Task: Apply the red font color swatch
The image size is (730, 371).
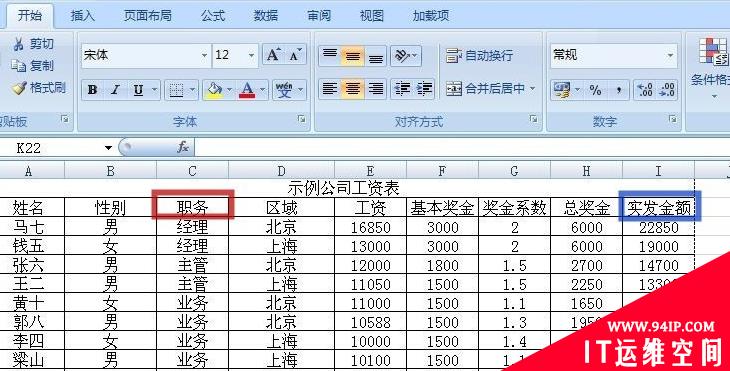Action: 247,89
